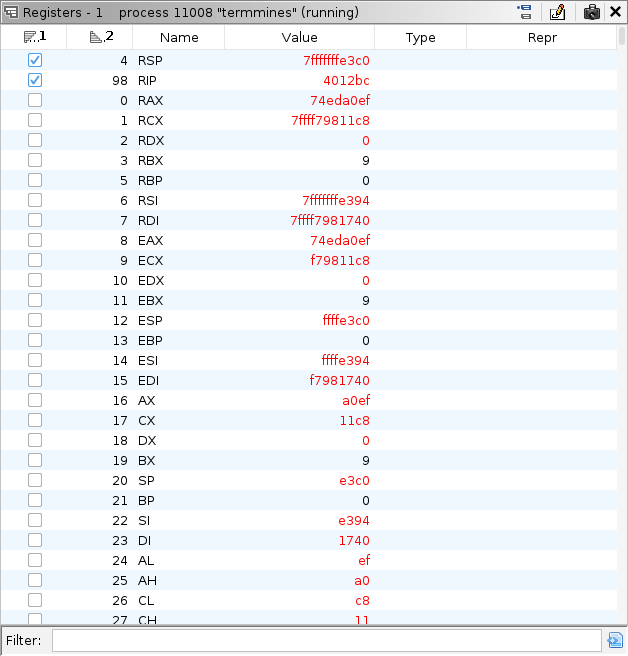Sort by register number column header icon
This screenshot has height=656, width=628.
[101, 37]
